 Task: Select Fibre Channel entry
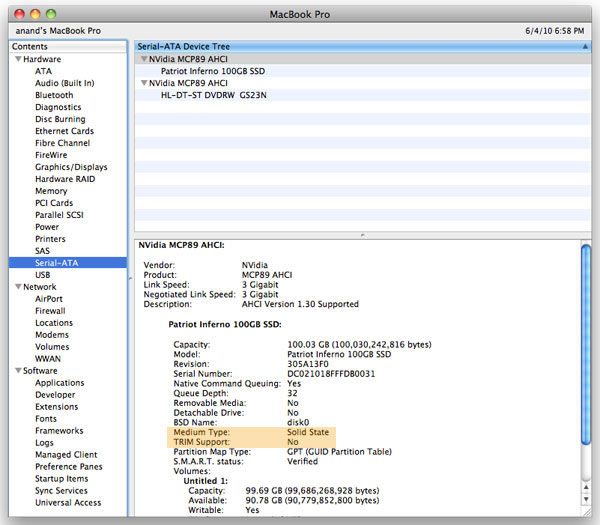click(62, 143)
